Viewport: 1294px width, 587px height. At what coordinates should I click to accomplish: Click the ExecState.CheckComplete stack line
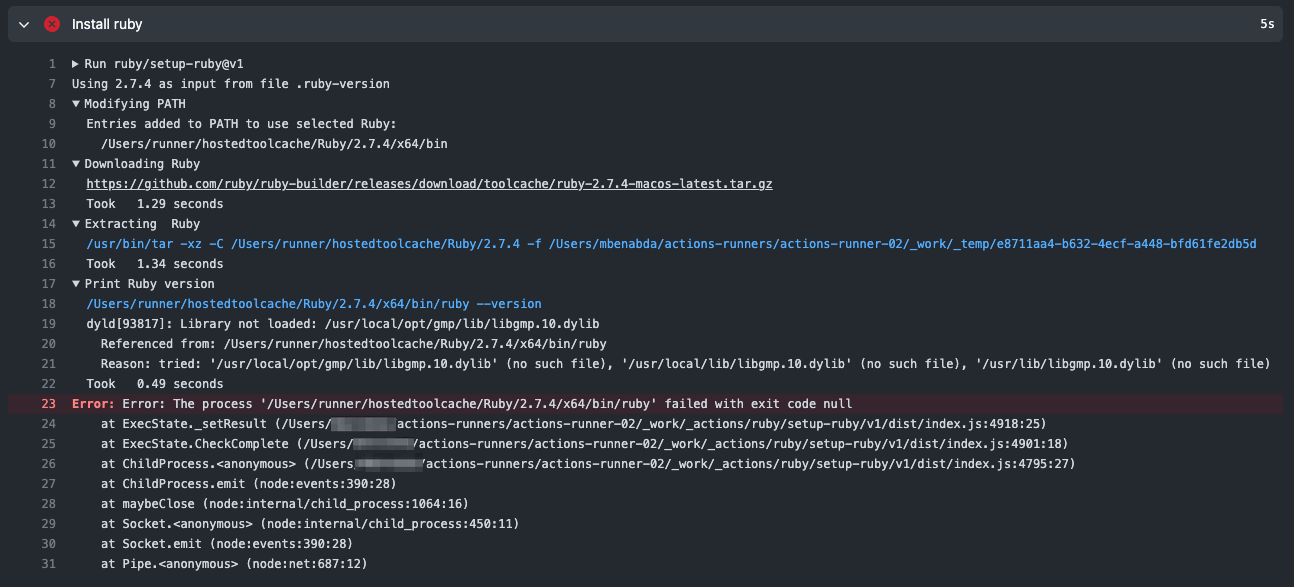pos(584,444)
